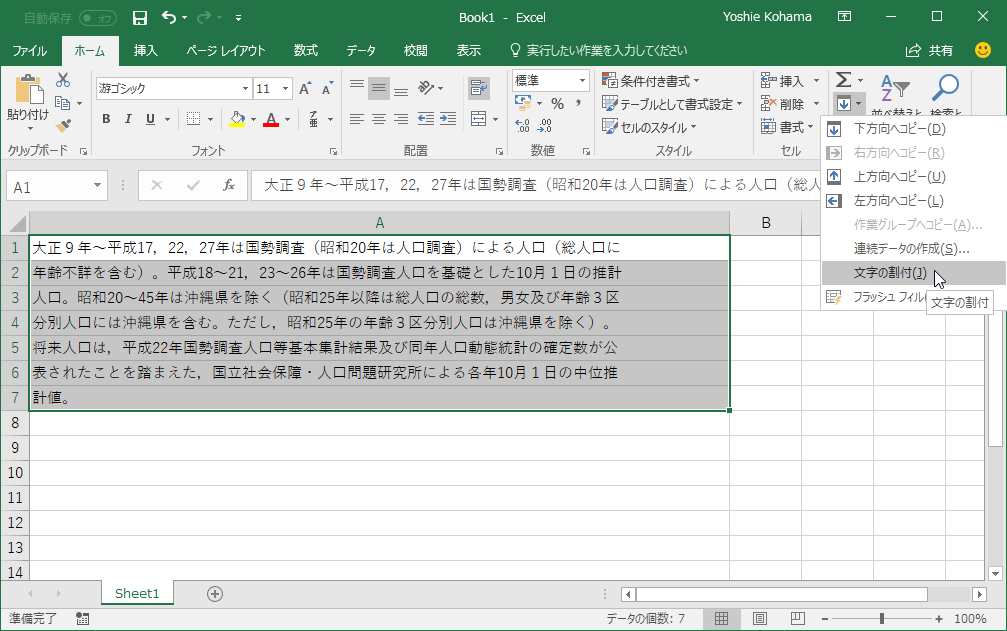Open the データ ribbon tab
This screenshot has height=631, width=1007.
361,51
